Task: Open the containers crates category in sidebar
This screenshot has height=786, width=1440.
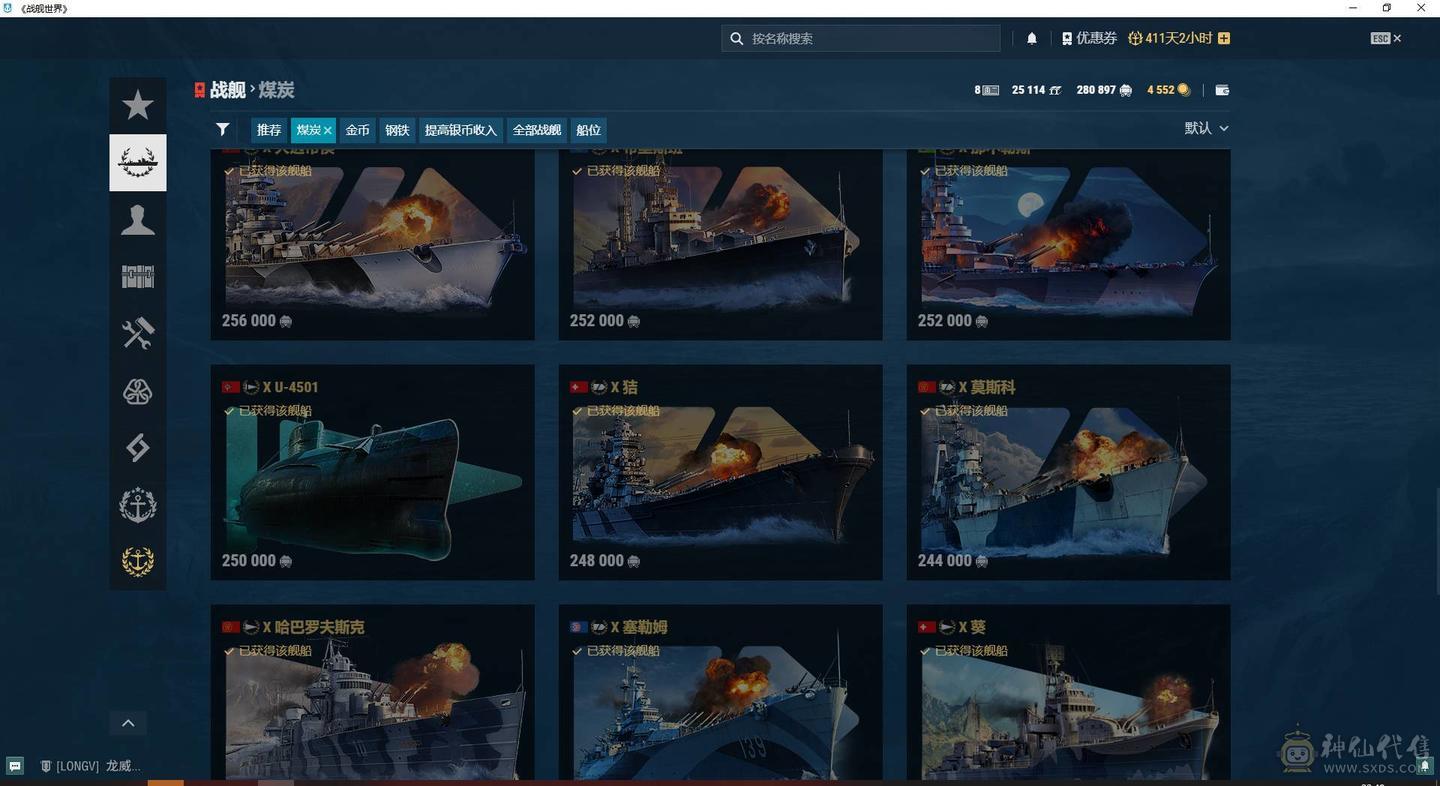Action: pyautogui.click(x=138, y=276)
